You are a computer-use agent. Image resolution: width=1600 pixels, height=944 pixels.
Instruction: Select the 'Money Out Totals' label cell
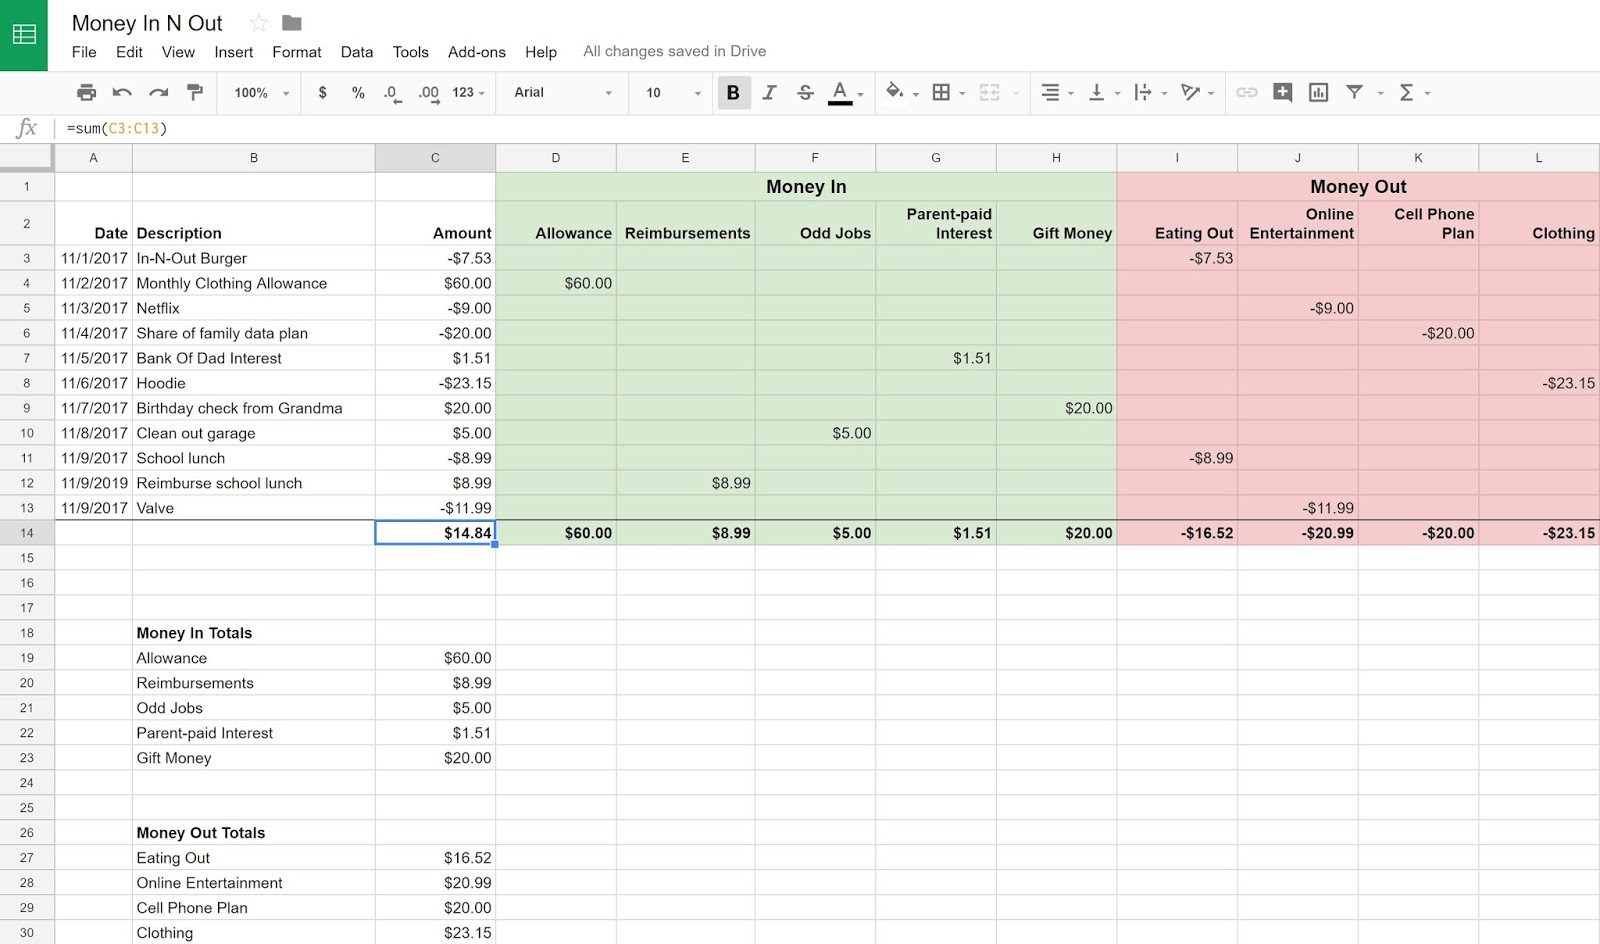coord(254,833)
